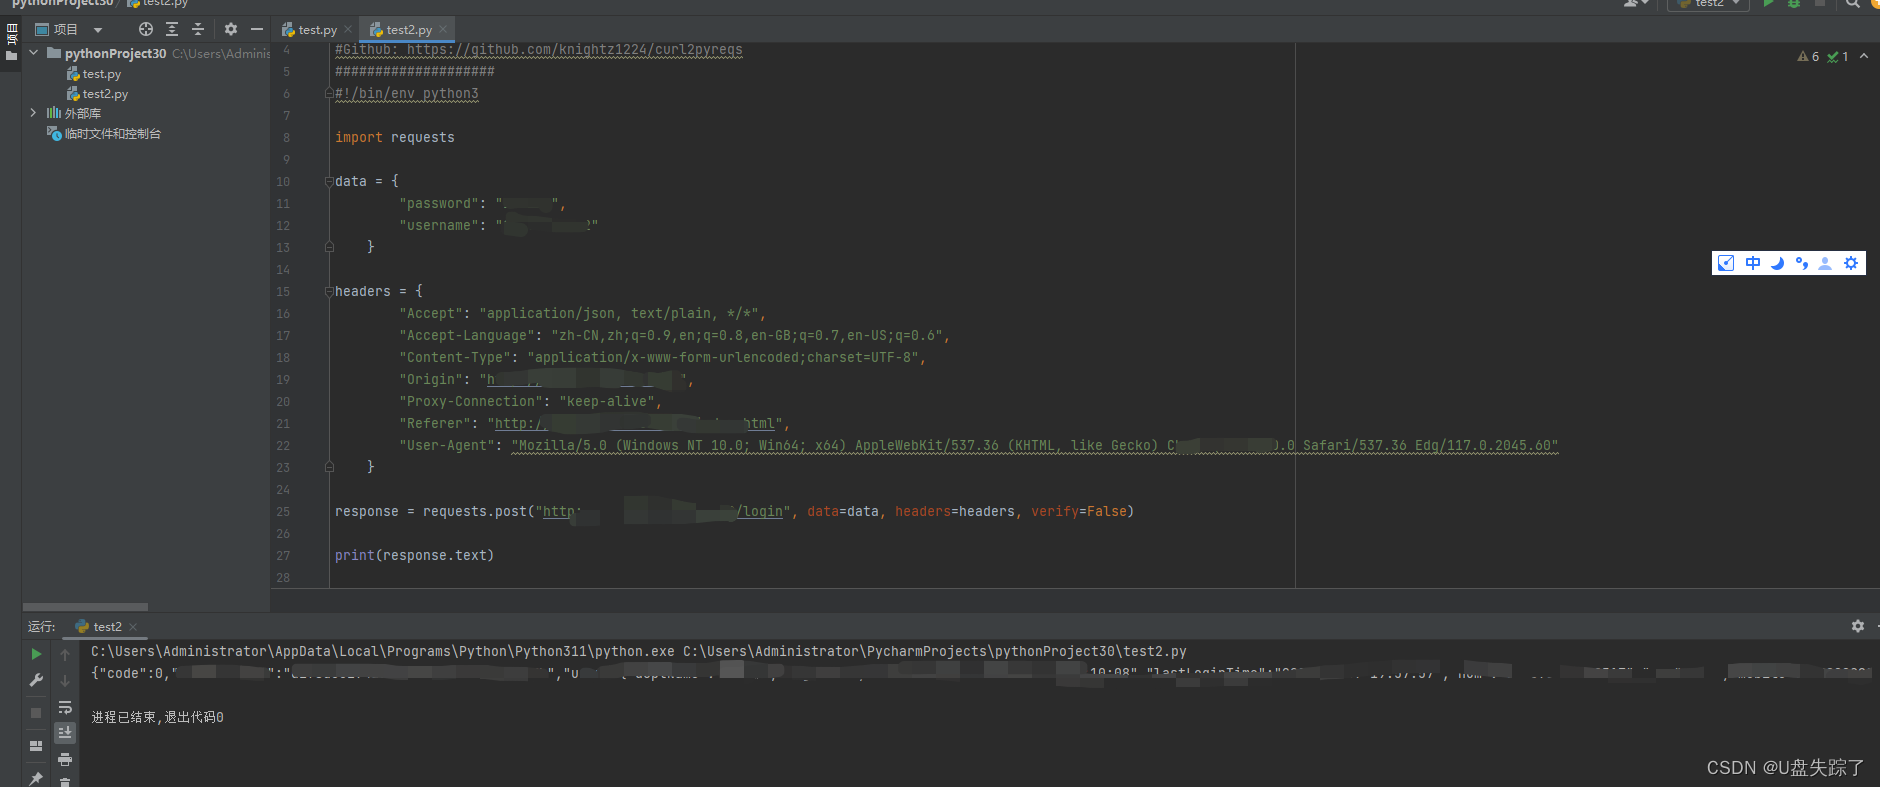The image size is (1880, 787).
Task: Fold the data dictionary at line 10
Action: click(x=329, y=182)
